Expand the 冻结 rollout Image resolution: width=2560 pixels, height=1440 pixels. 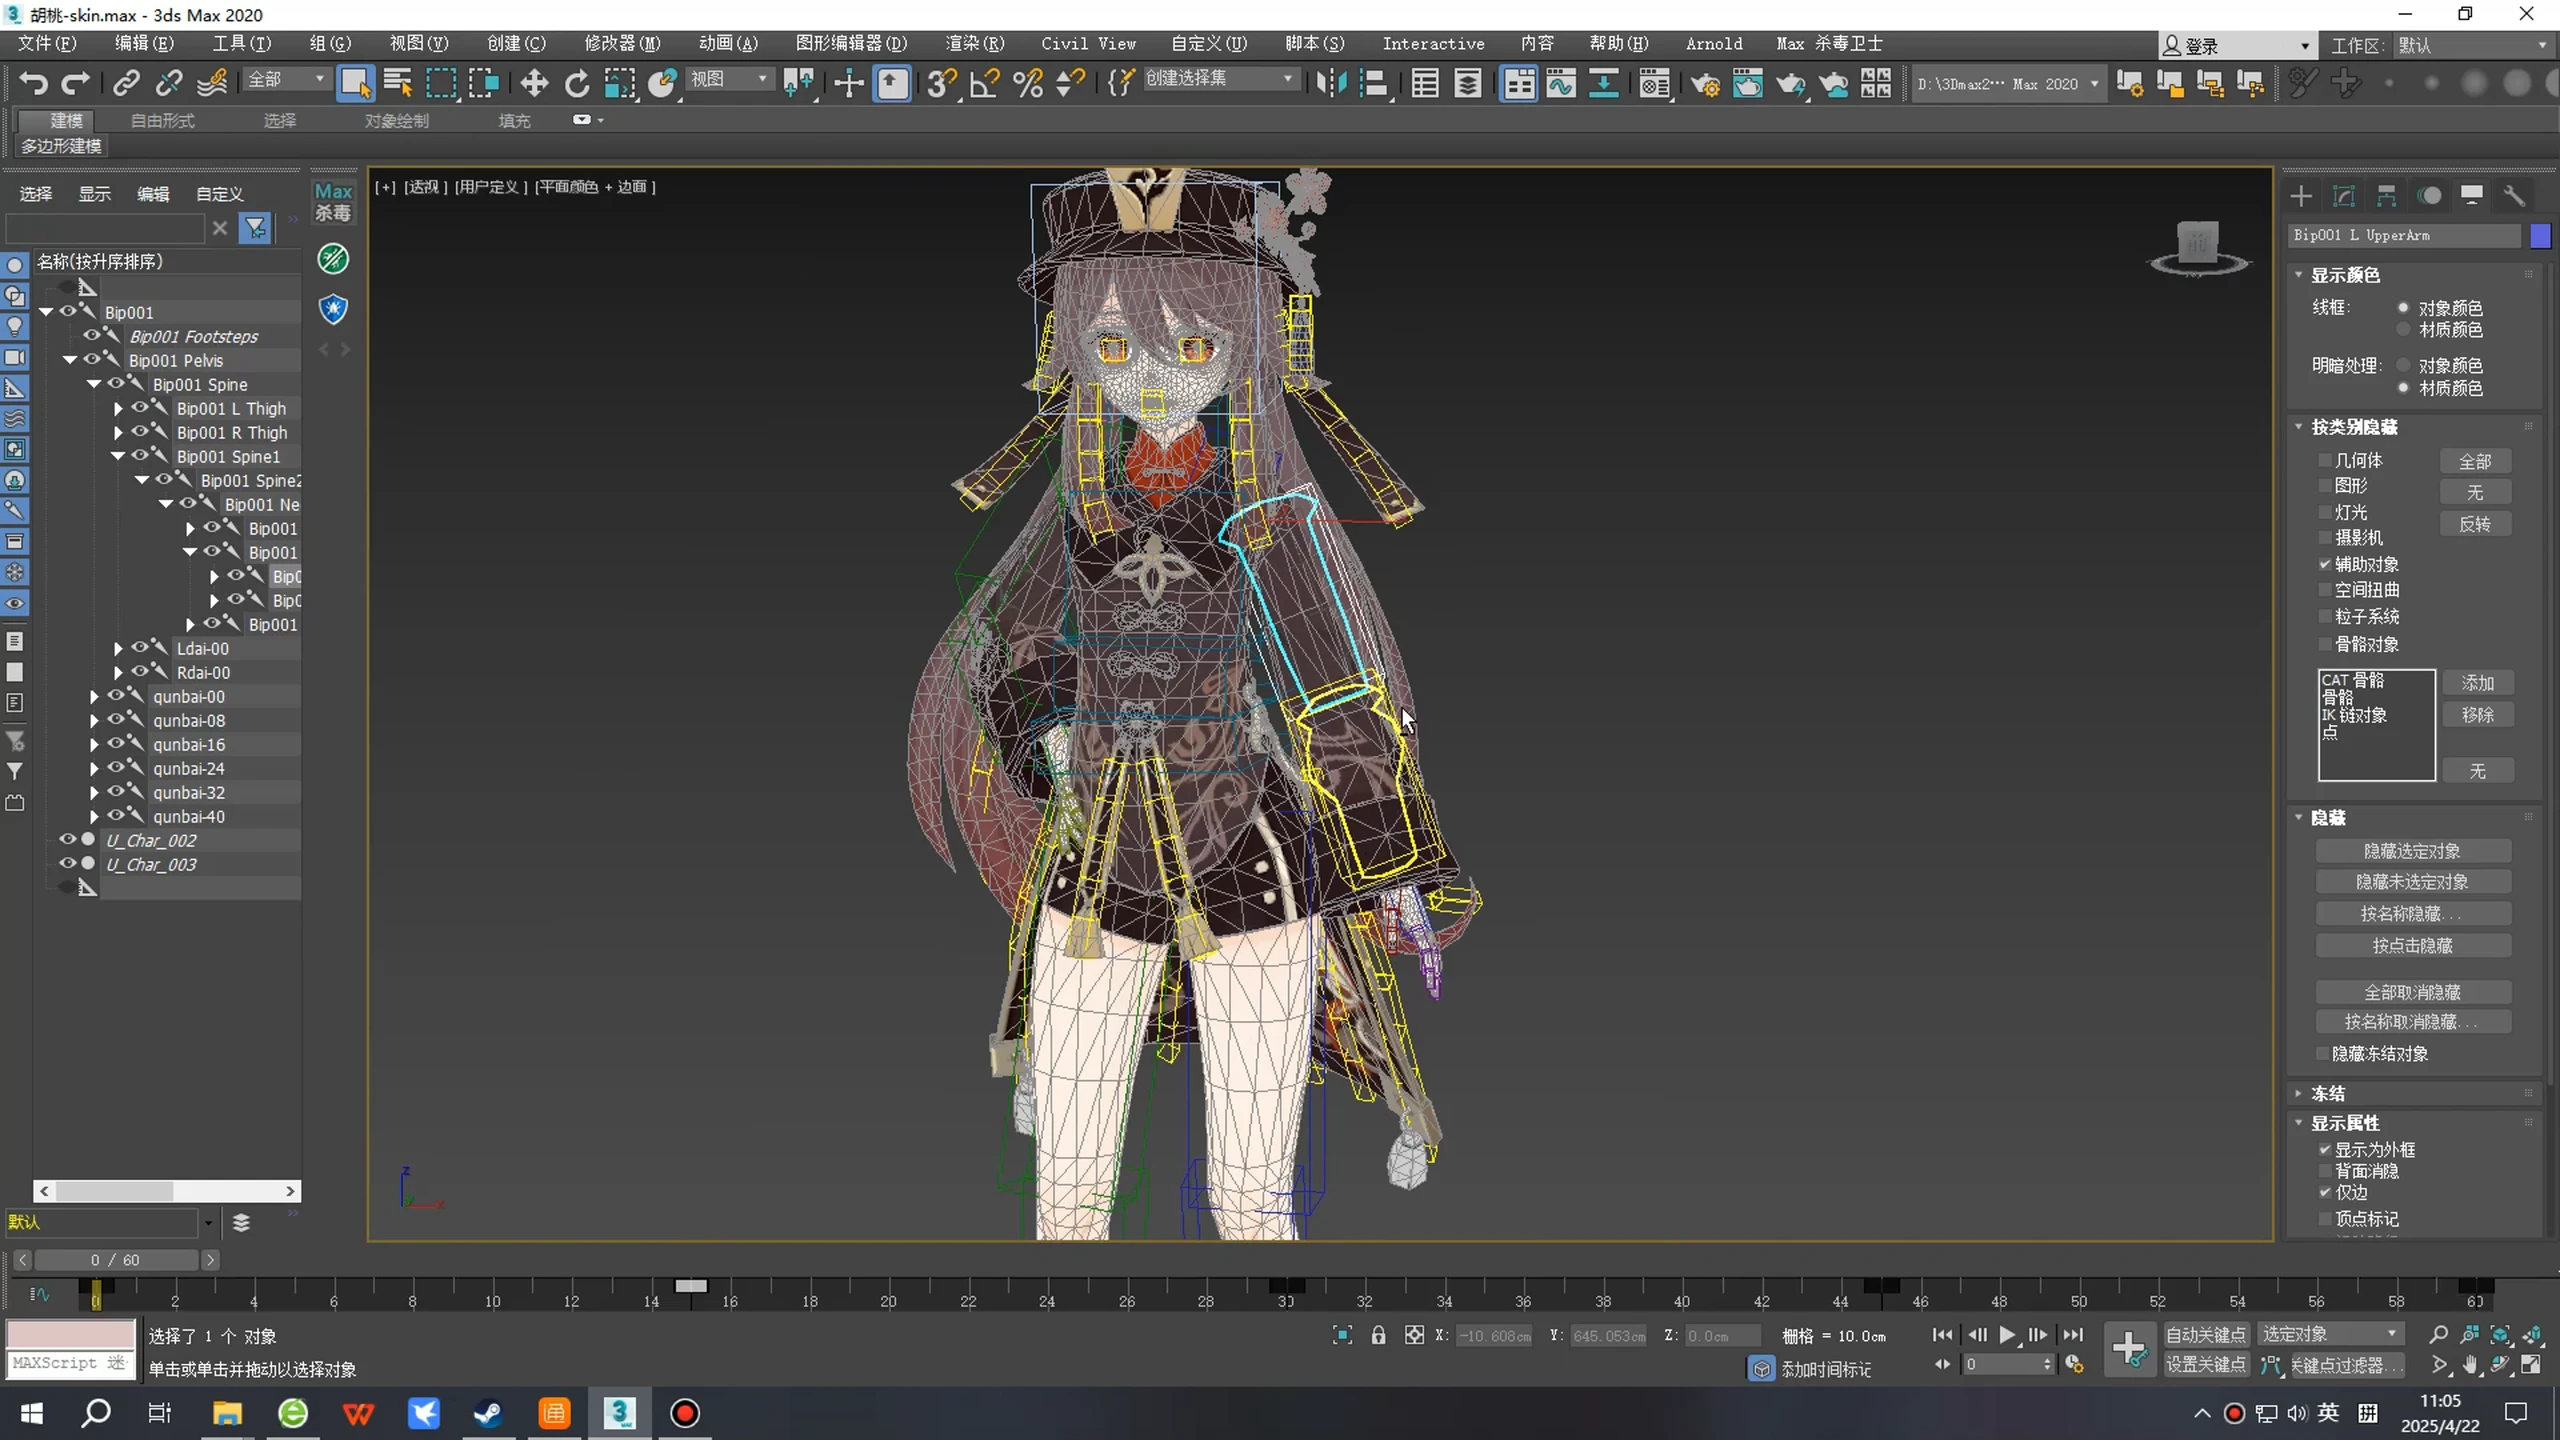pos(2327,1093)
